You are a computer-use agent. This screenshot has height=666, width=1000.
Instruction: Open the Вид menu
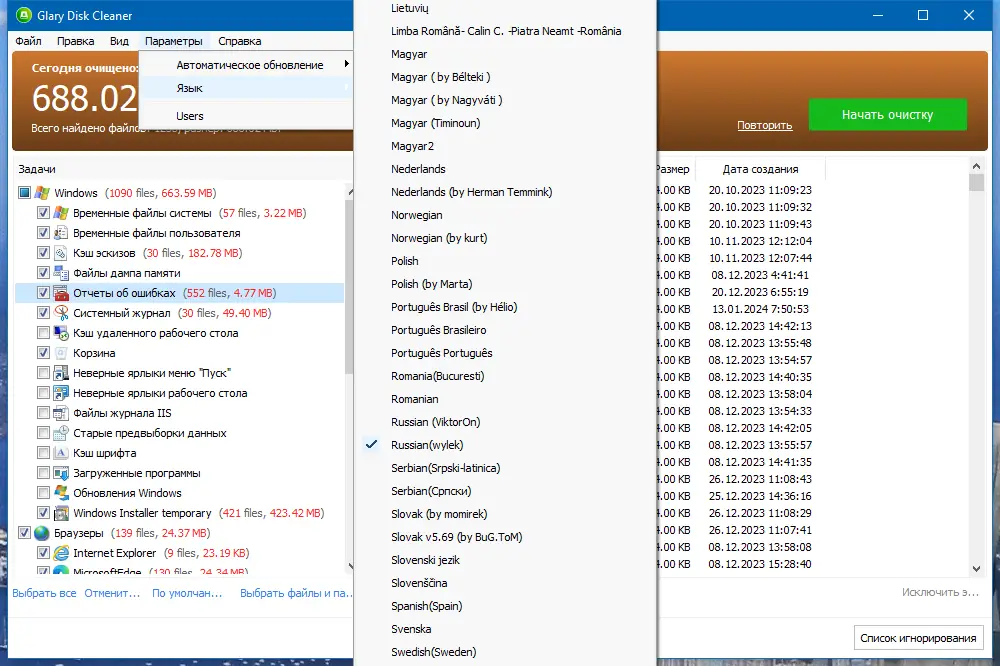(x=119, y=41)
